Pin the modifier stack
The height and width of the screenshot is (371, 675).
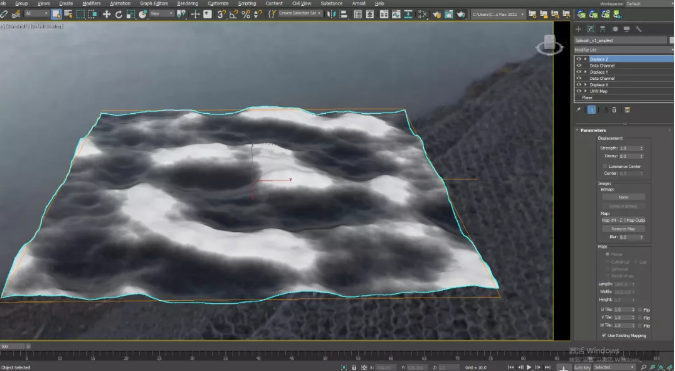(x=579, y=110)
